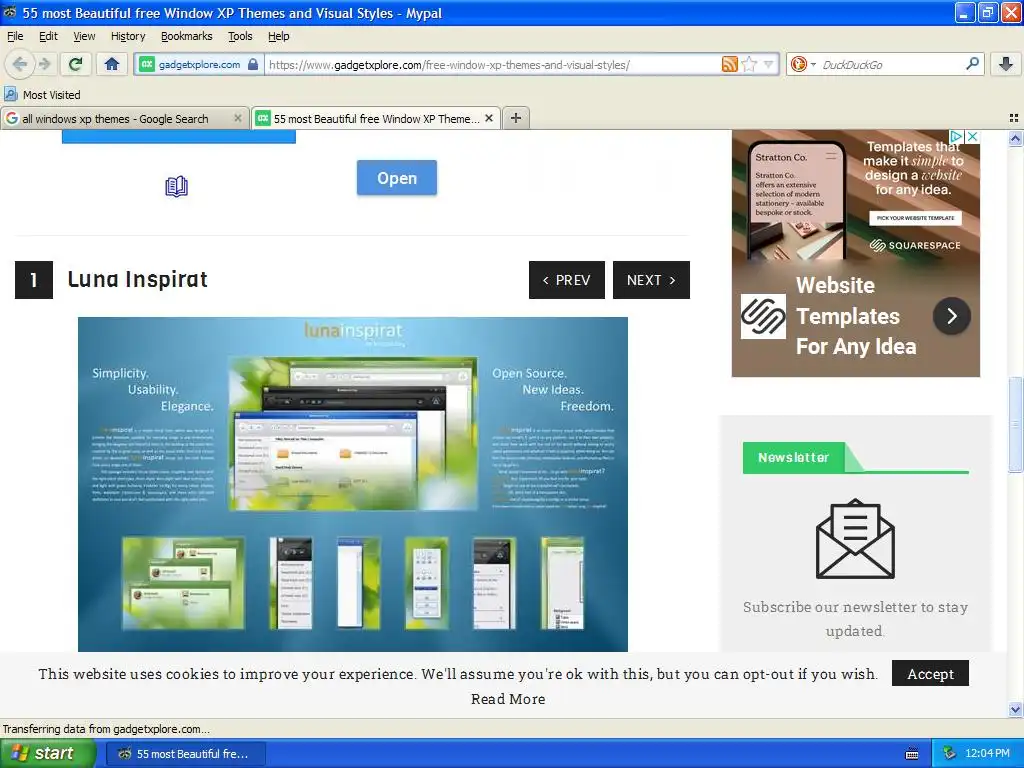
Task: Click the gadgetxplore.com site identity badge
Action: [199, 65]
